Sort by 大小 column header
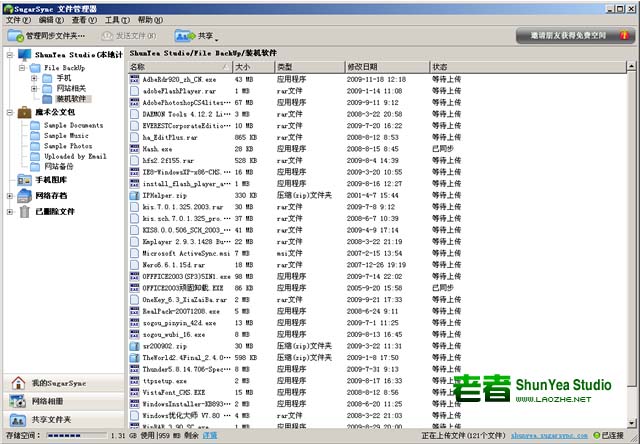640x444 pixels. (x=254, y=67)
